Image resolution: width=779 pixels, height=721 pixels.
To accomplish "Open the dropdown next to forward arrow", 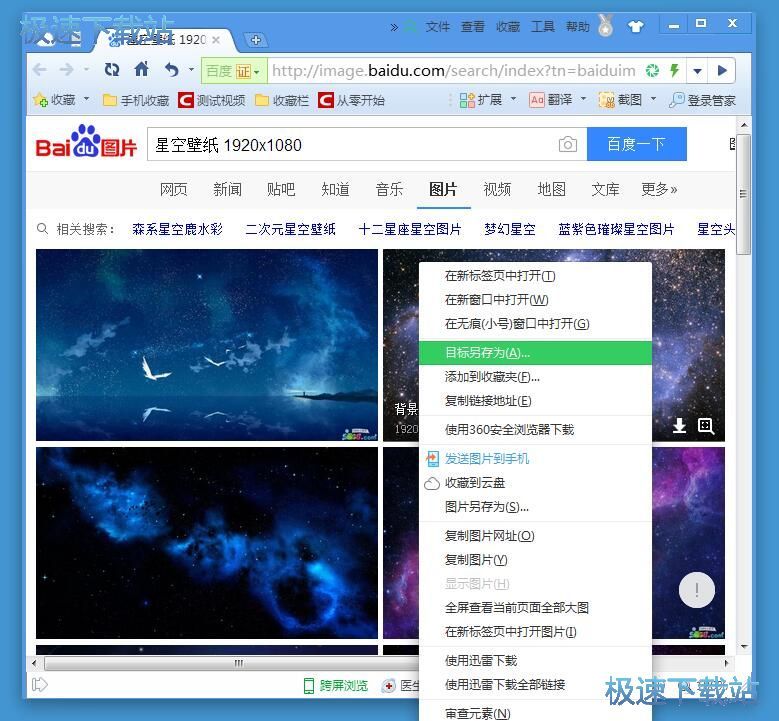I will point(86,70).
